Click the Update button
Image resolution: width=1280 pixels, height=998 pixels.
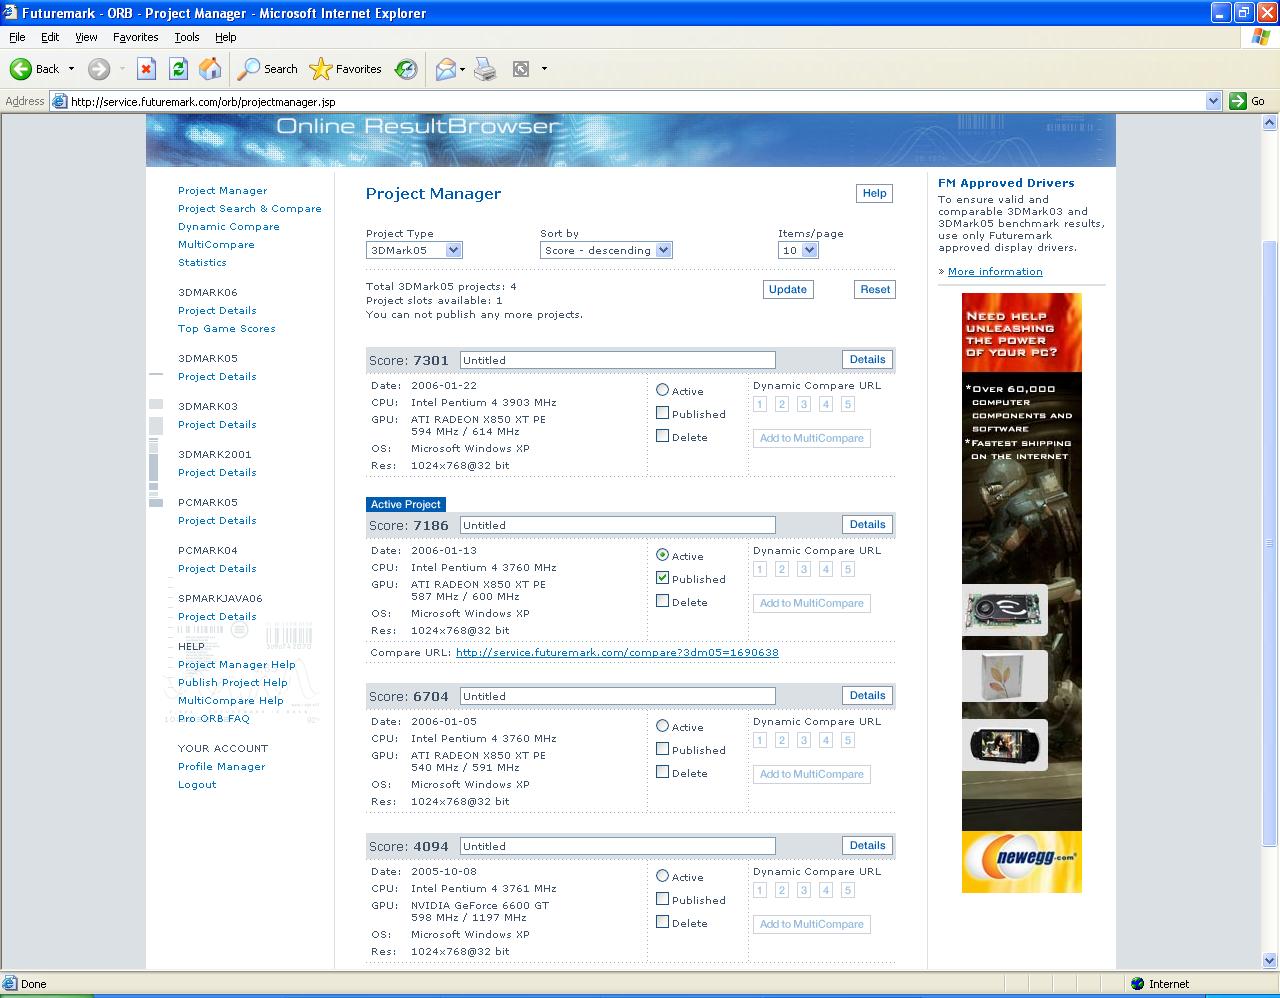click(x=788, y=289)
